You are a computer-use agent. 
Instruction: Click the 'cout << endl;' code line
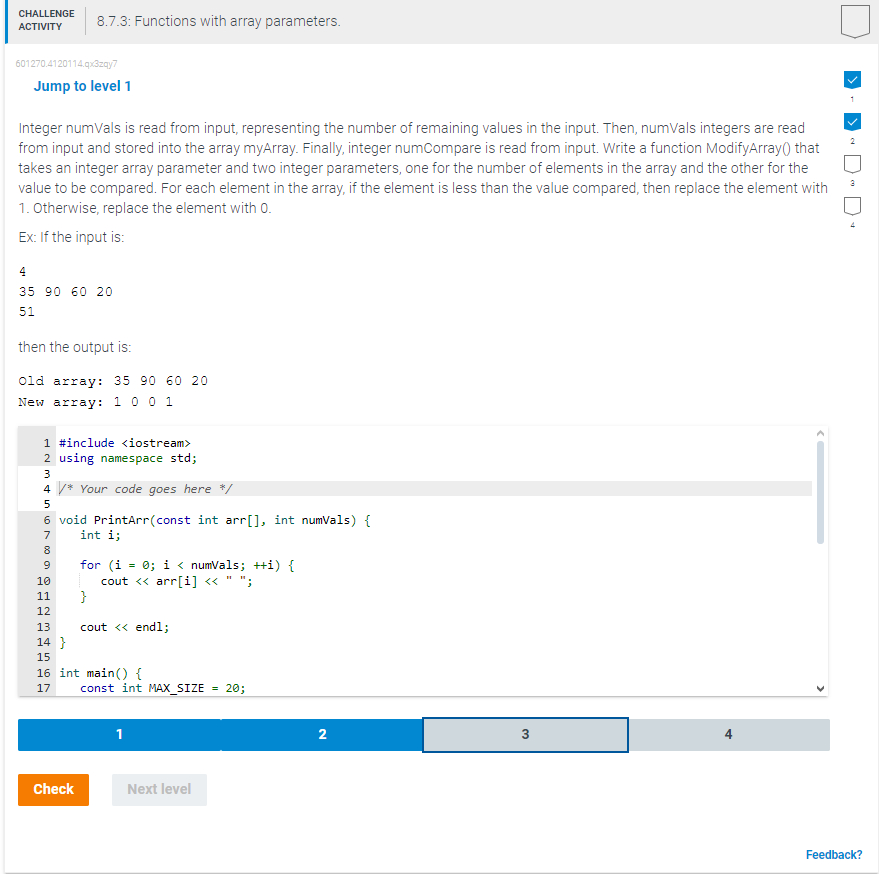124,627
